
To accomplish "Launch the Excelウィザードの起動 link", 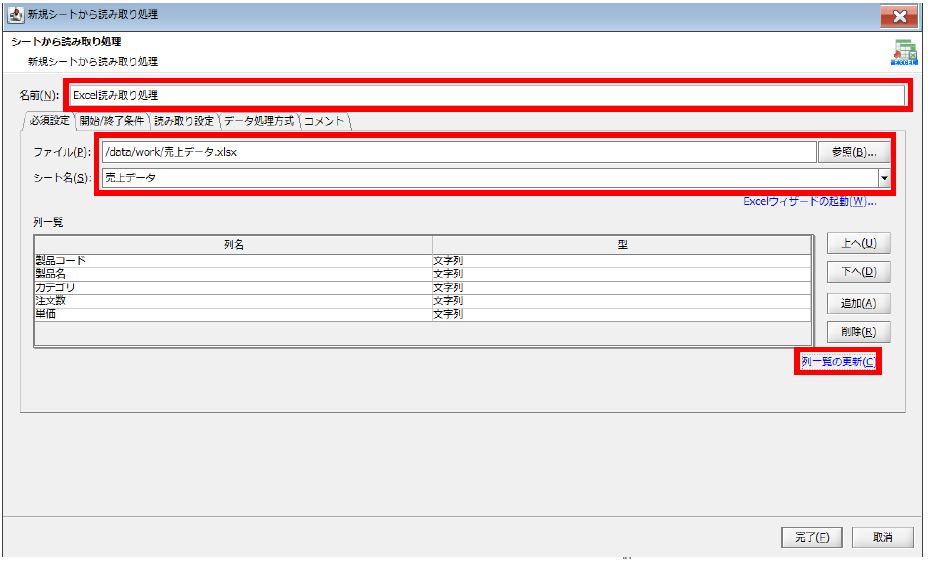I will tap(809, 201).
